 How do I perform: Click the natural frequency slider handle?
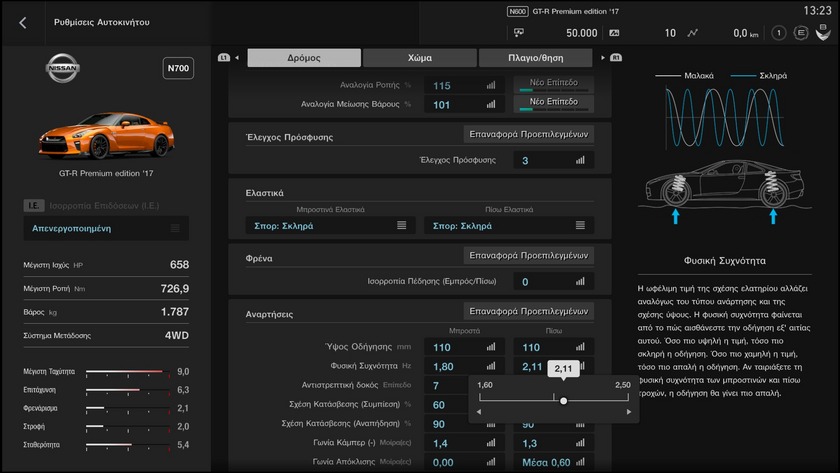(x=564, y=400)
